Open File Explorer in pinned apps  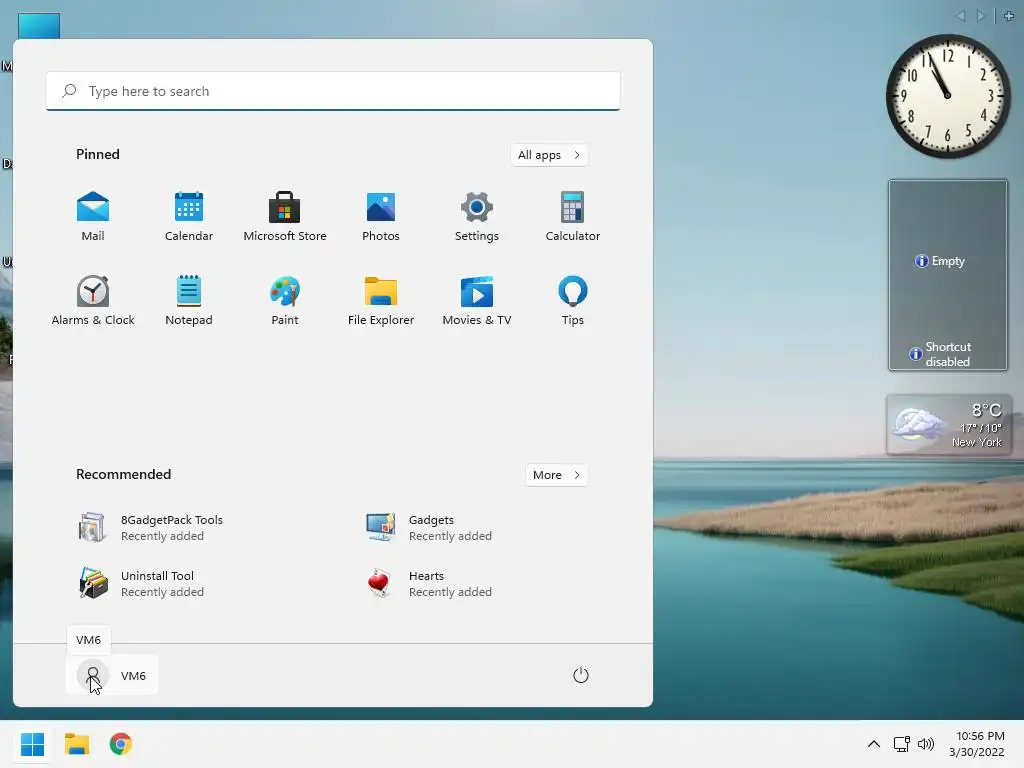pyautogui.click(x=381, y=301)
